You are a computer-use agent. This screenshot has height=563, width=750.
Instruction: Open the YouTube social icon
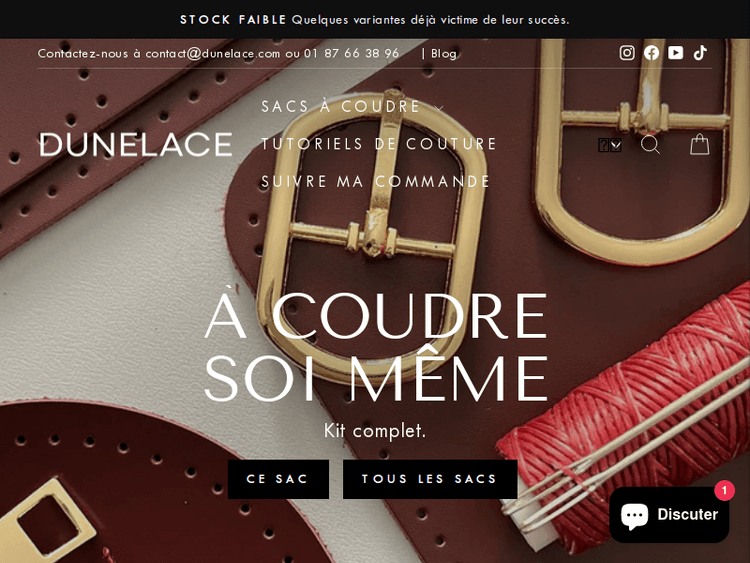675,53
